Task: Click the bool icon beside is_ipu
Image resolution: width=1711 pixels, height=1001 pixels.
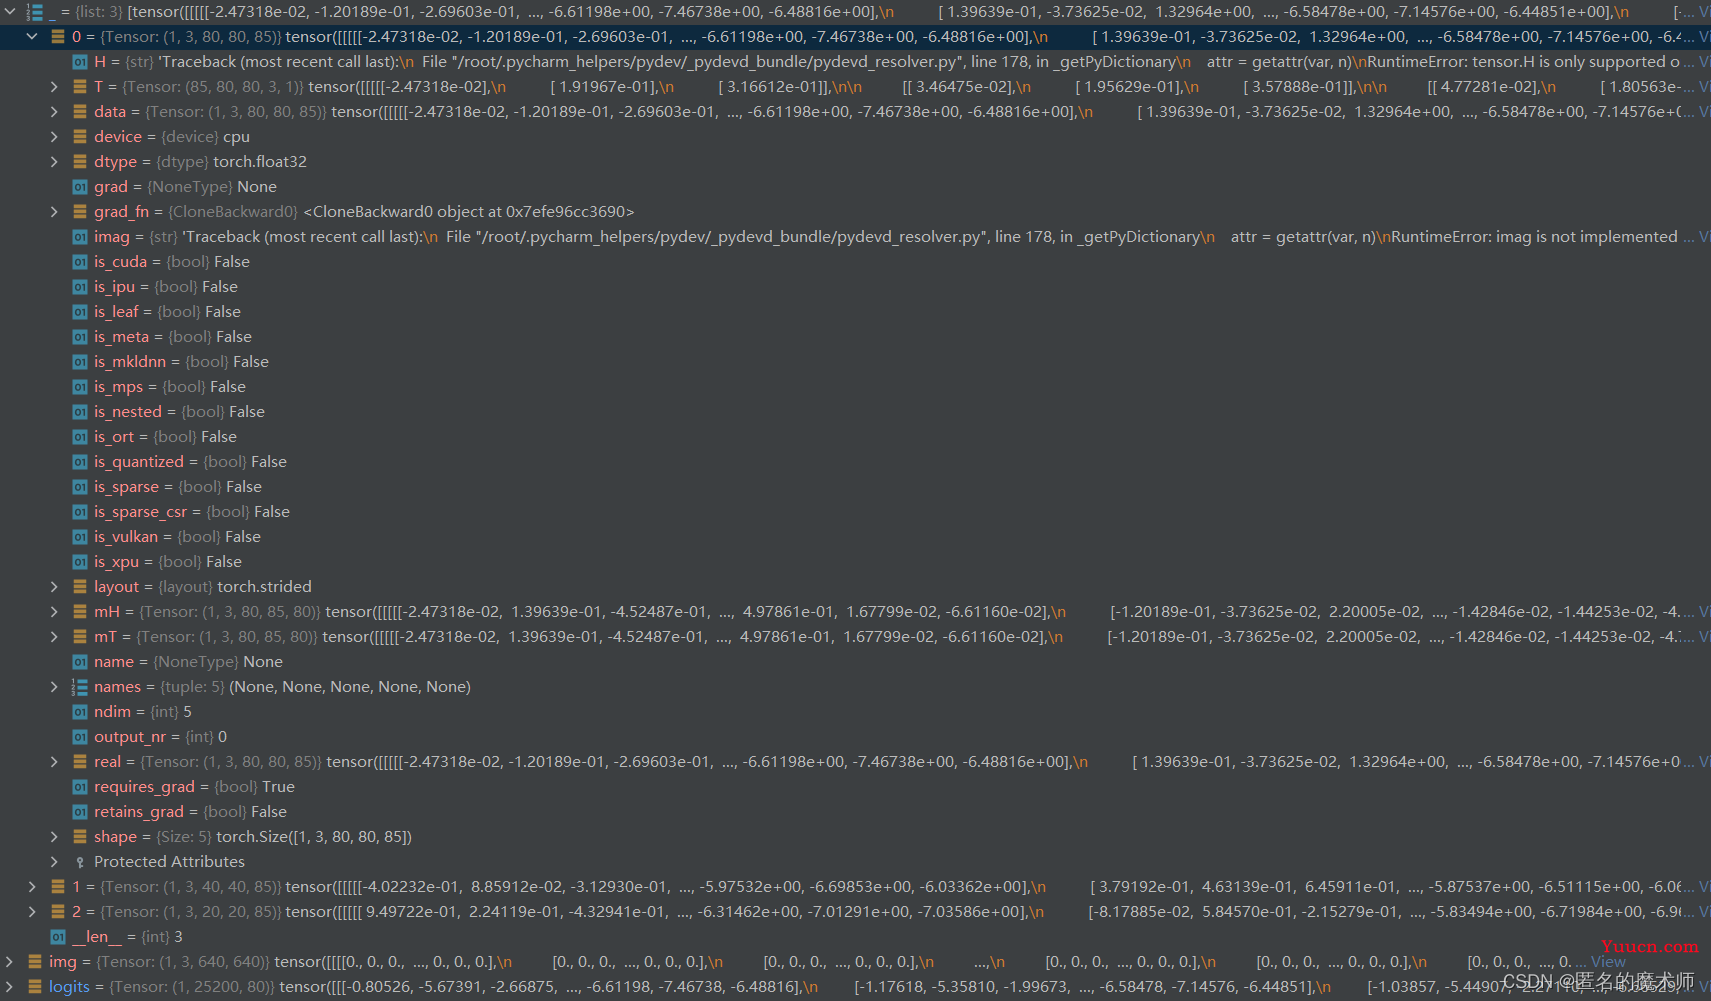Action: [80, 287]
